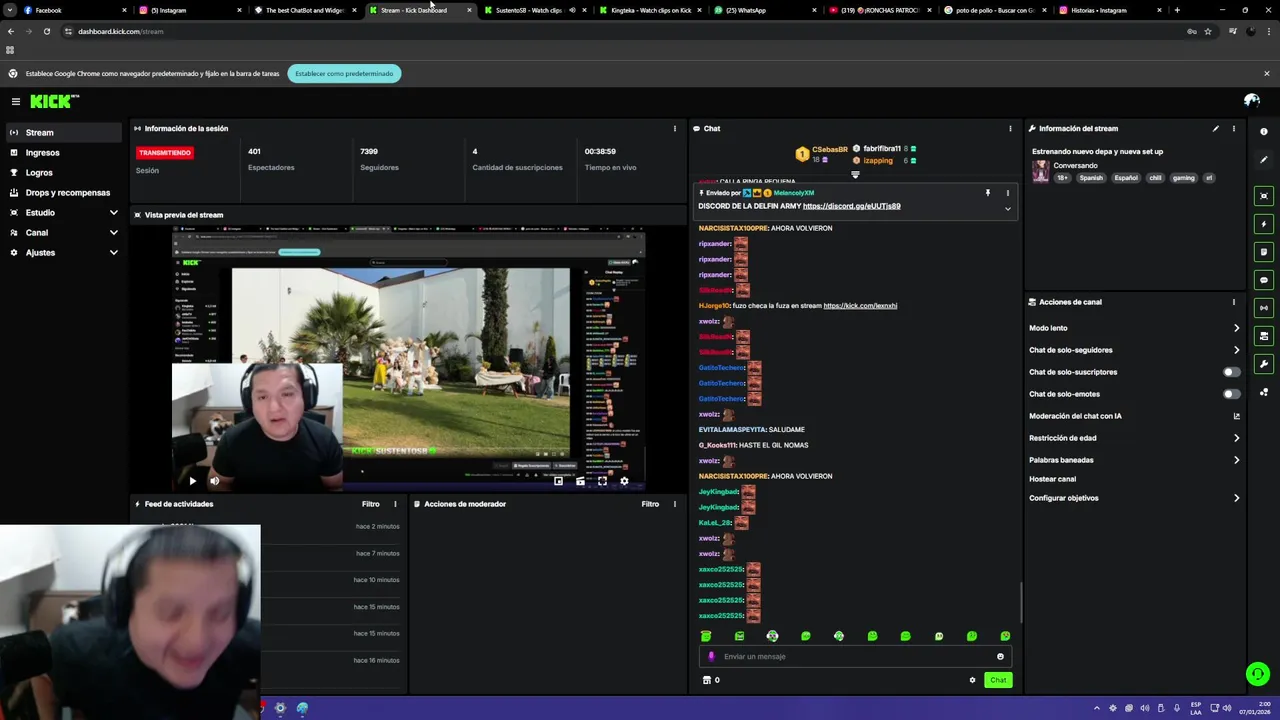
Task: Play the stream preview video
Action: pos(192,481)
